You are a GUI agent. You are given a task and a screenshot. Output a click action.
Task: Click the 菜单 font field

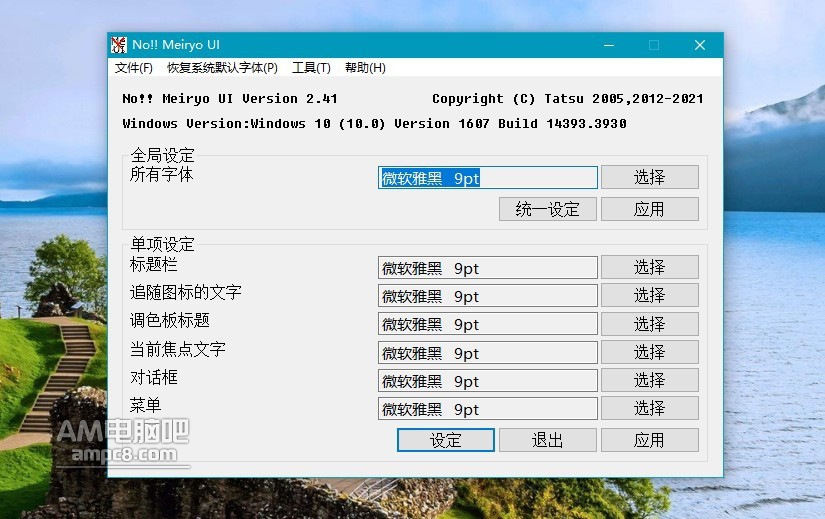coord(488,408)
